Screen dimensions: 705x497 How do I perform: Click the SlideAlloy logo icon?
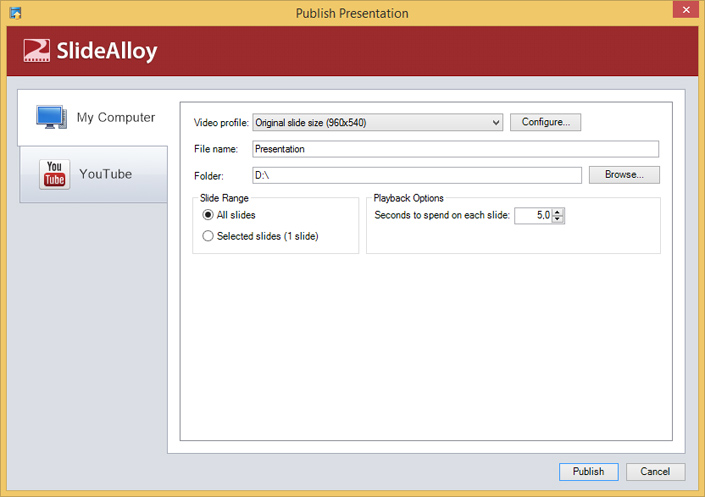pos(36,50)
